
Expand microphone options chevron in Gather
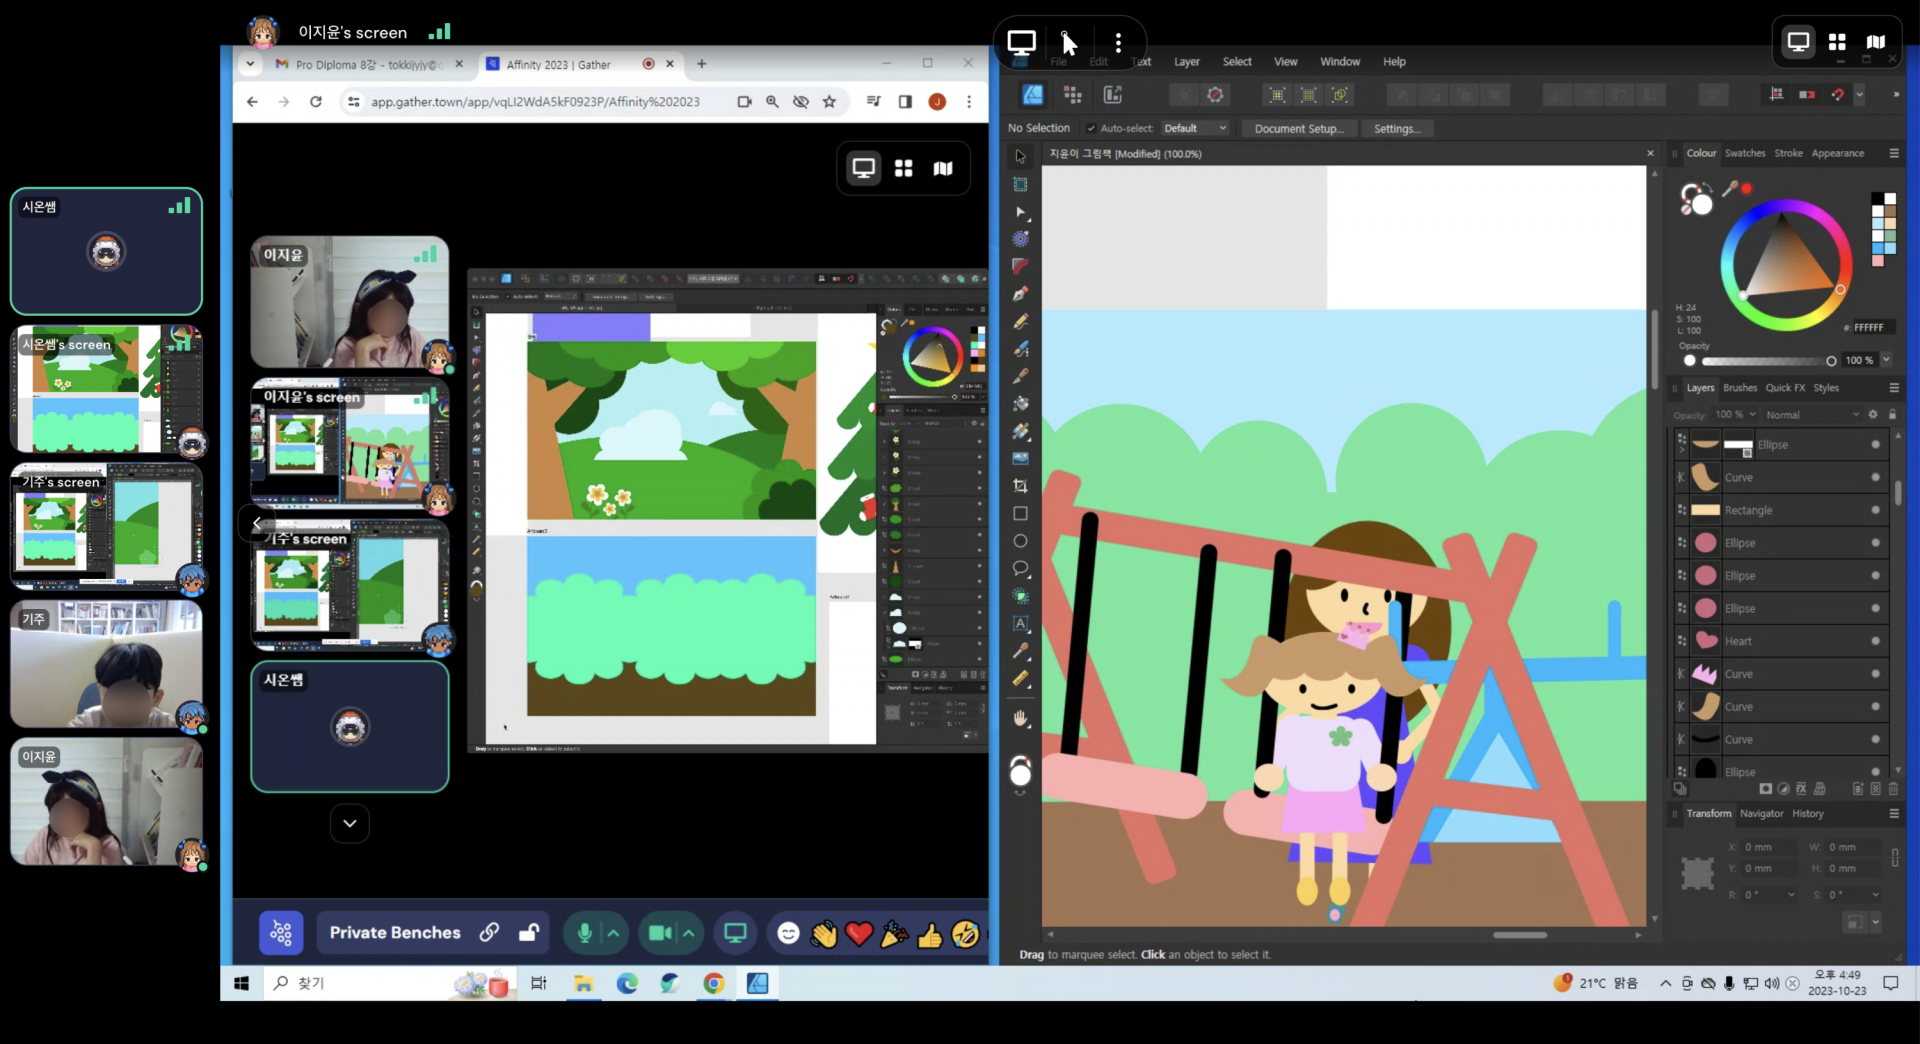pyautogui.click(x=613, y=933)
